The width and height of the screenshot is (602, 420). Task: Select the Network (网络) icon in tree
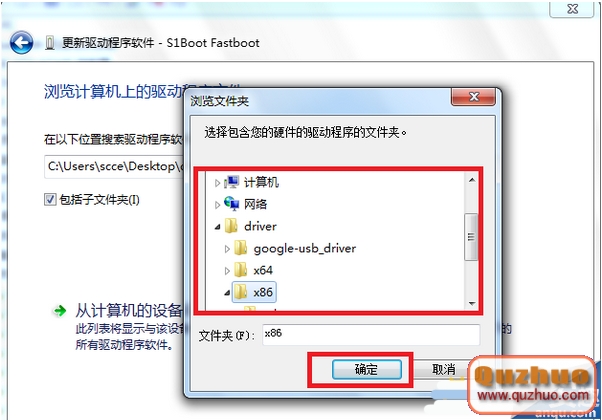pyautogui.click(x=232, y=203)
